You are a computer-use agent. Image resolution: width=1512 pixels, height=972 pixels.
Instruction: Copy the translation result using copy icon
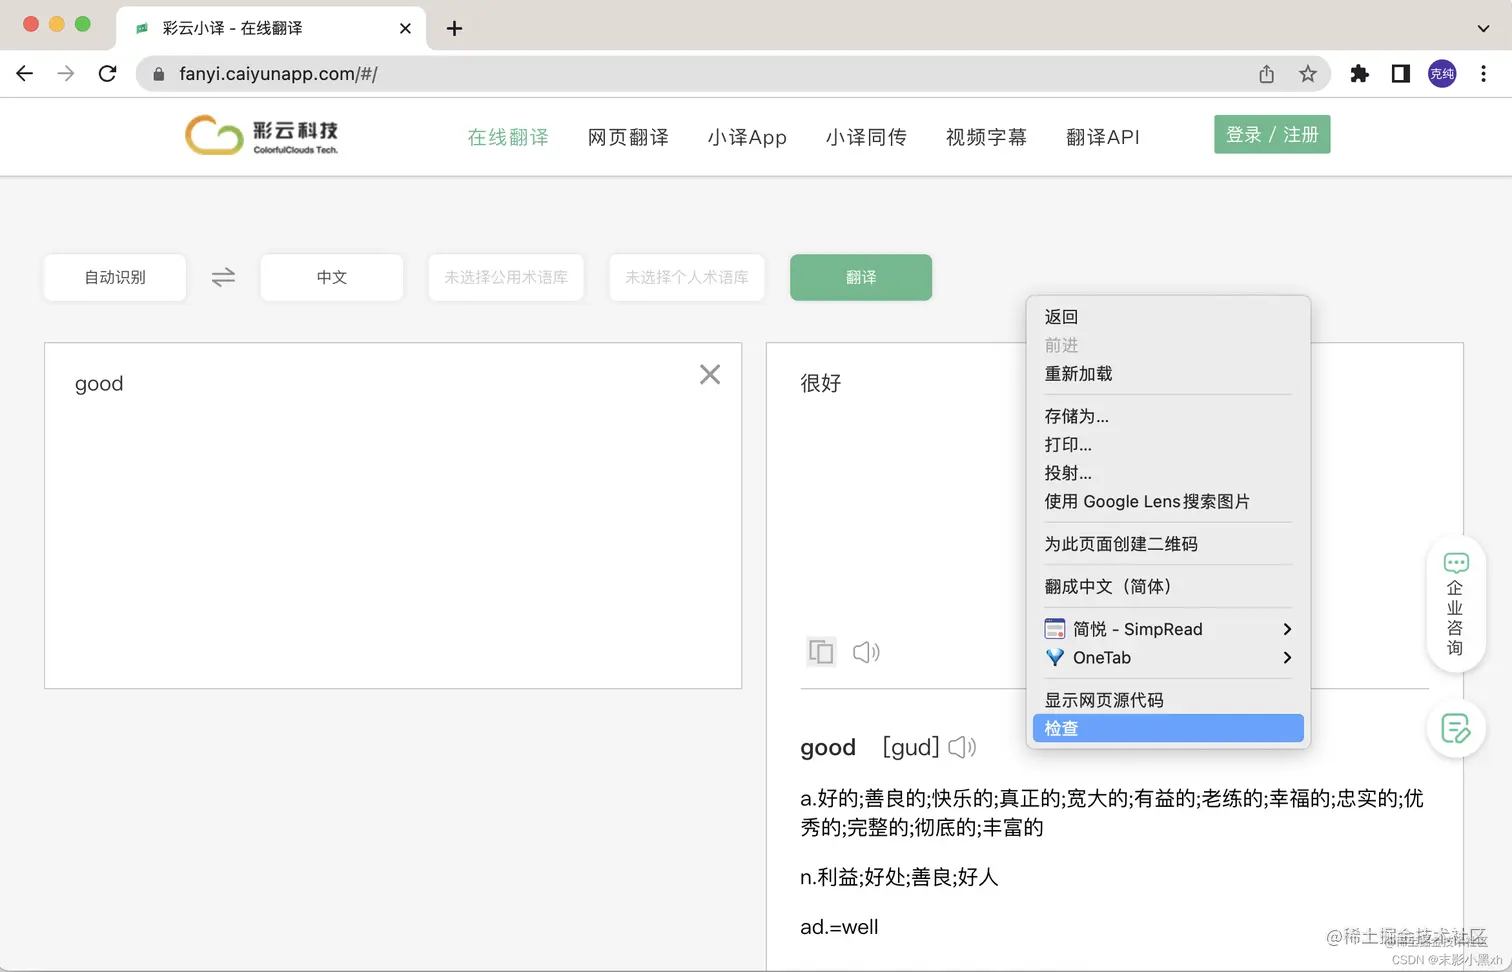(820, 652)
